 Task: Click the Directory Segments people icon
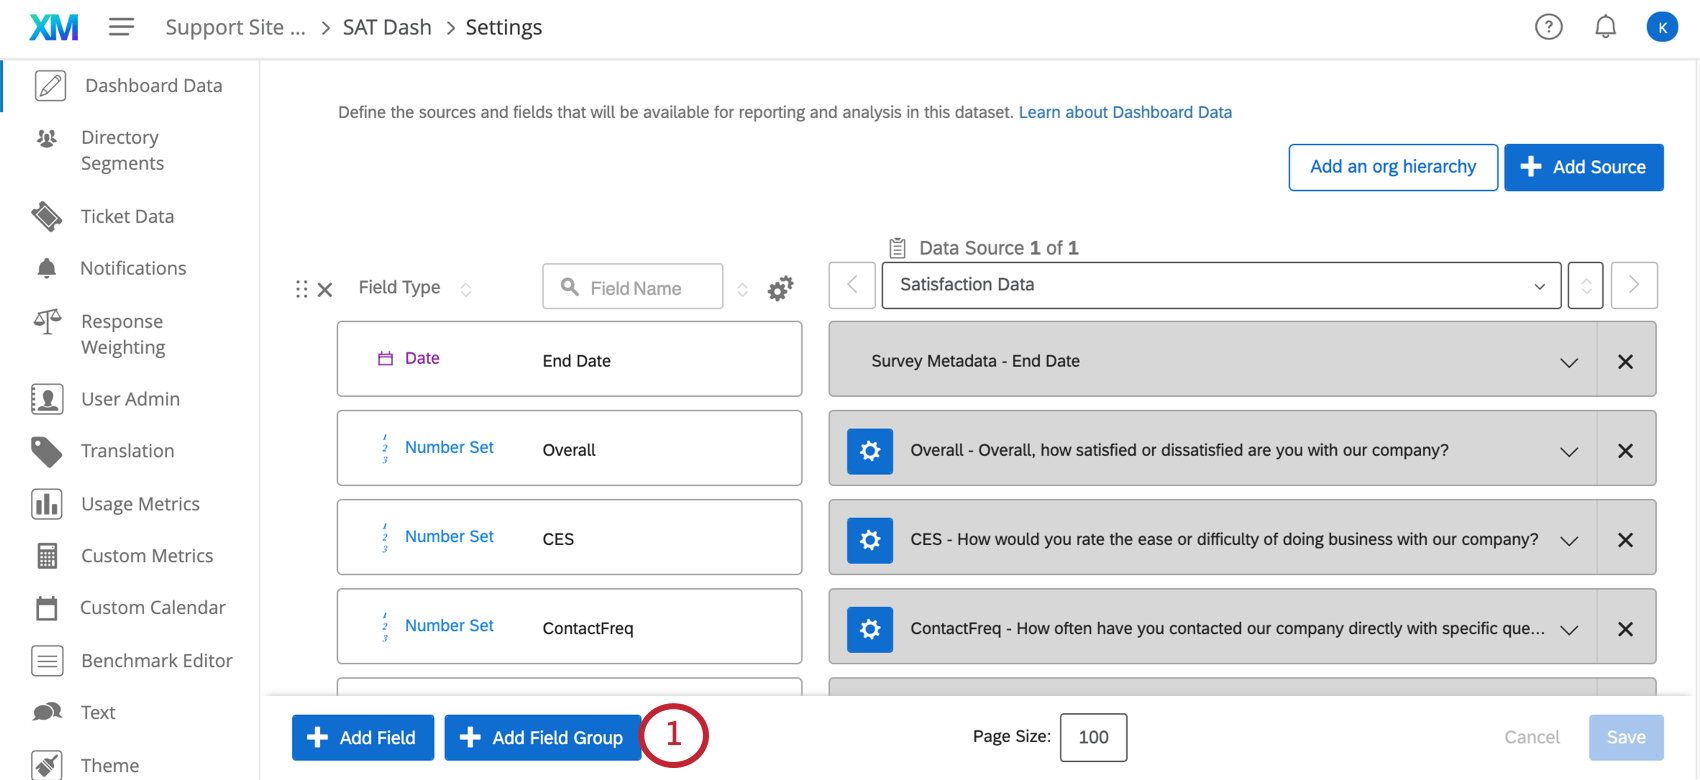tap(47, 138)
